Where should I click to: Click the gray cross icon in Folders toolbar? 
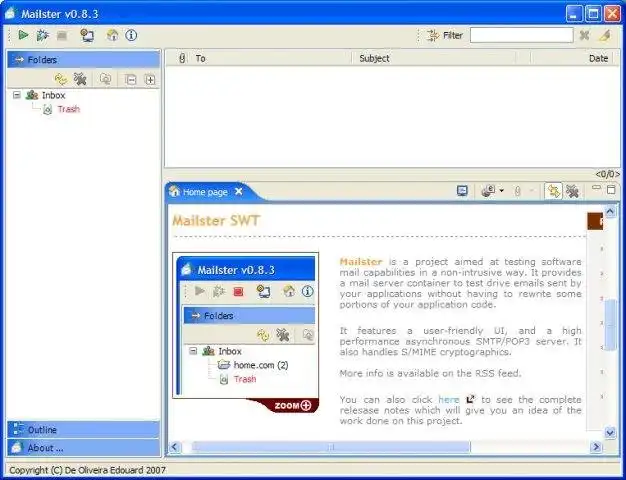click(x=80, y=79)
